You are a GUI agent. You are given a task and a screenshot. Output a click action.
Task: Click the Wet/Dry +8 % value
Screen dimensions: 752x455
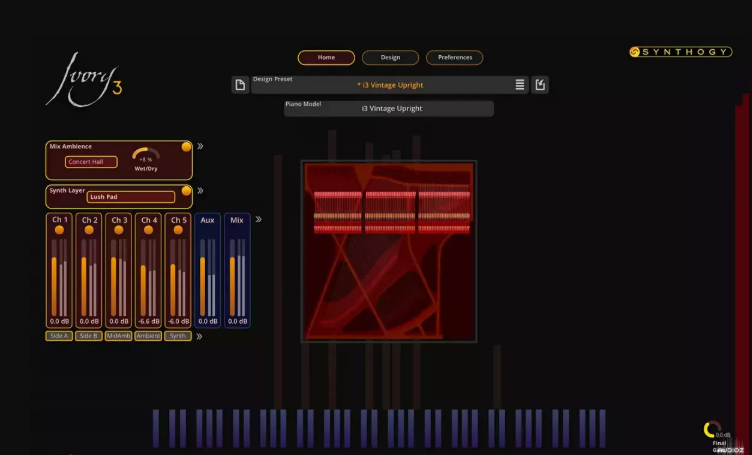tap(146, 160)
